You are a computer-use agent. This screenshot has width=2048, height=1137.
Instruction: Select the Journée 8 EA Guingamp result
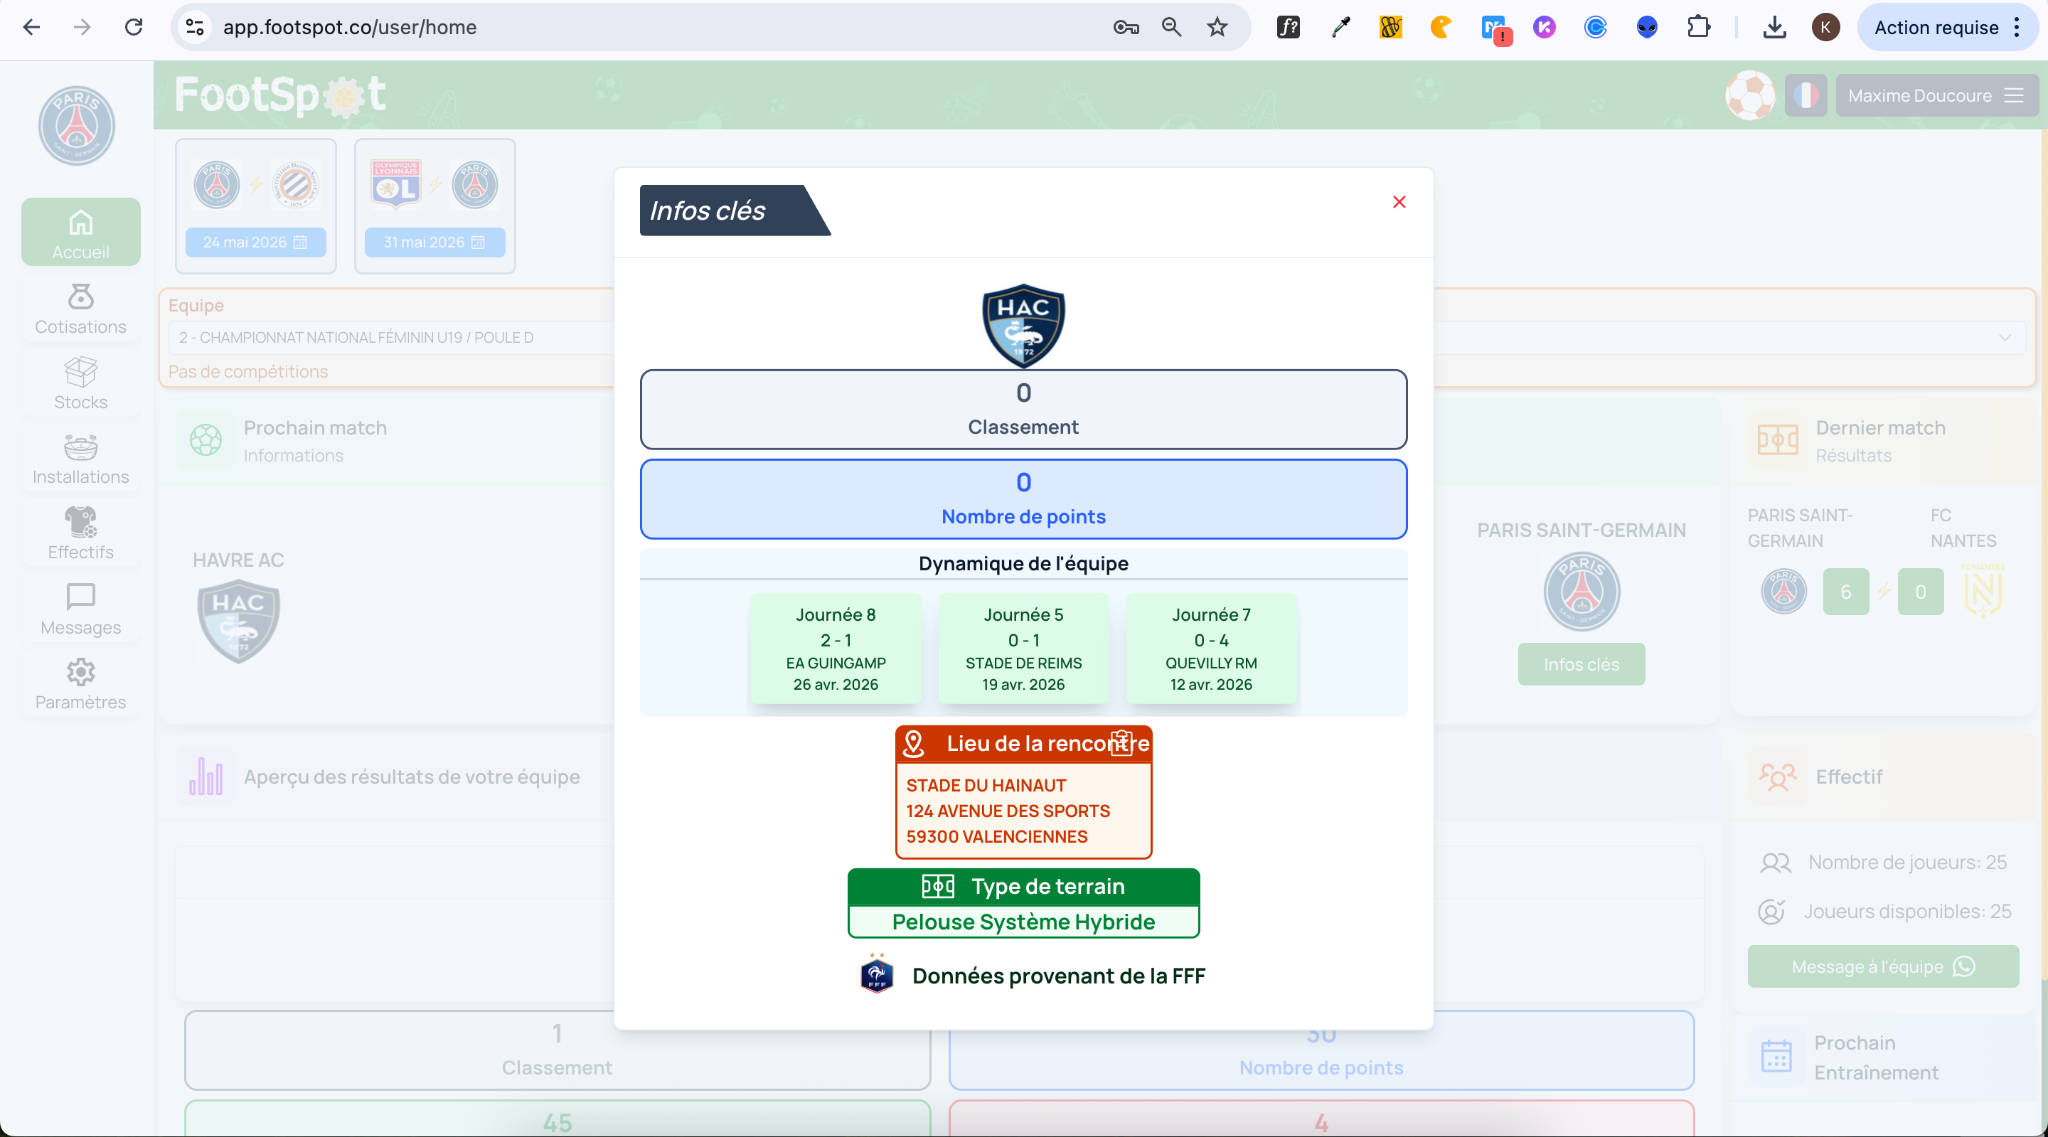pos(836,649)
